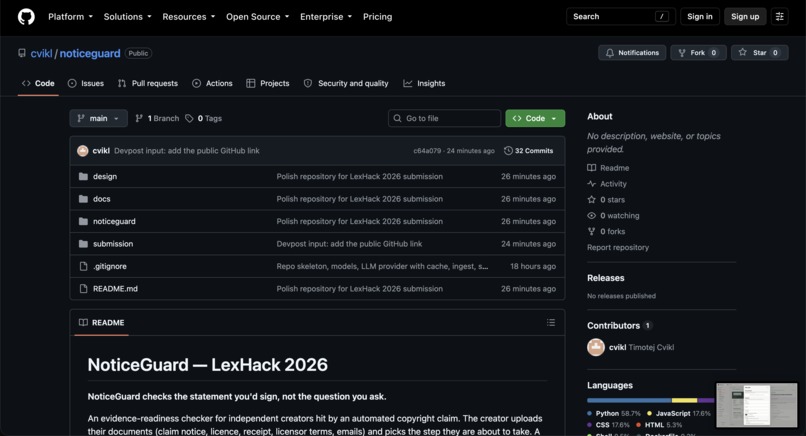Viewport: 806px width, 436px height.
Task: Open the Security and quality tab
Action: (x=346, y=83)
